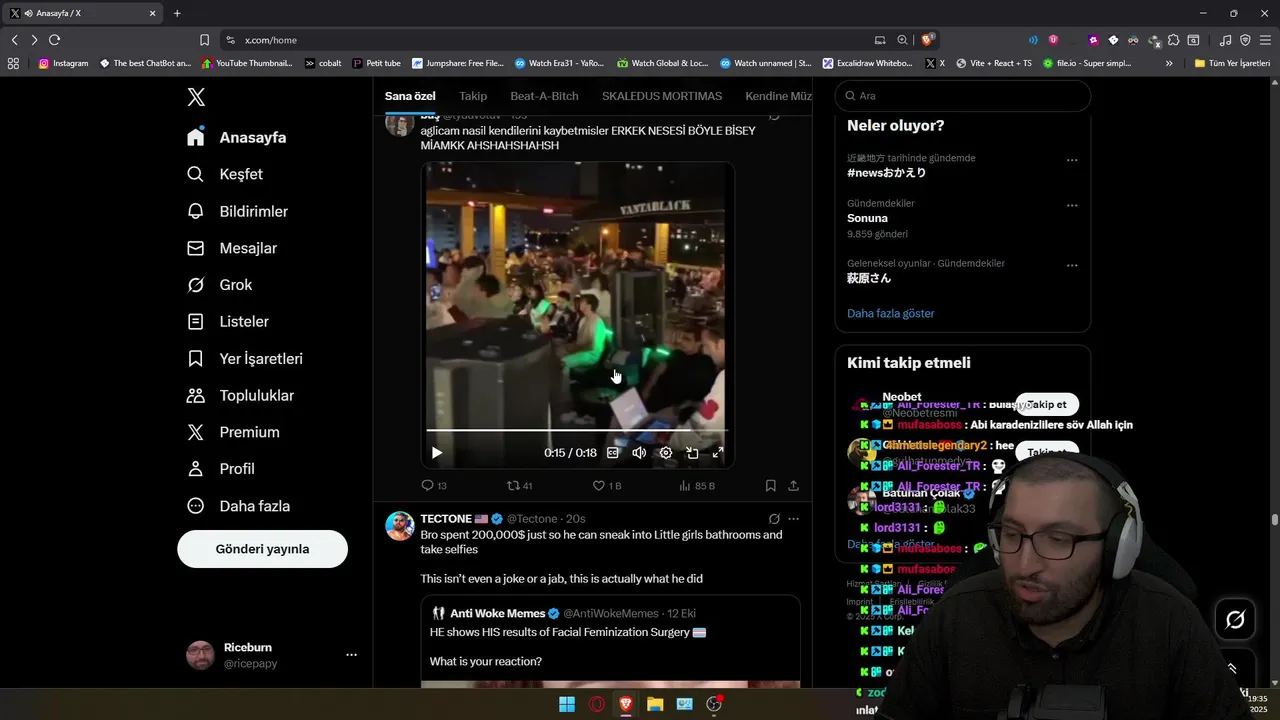Image resolution: width=1280 pixels, height=720 pixels.
Task: Reply to video post with 13 replies
Action: tap(434, 486)
